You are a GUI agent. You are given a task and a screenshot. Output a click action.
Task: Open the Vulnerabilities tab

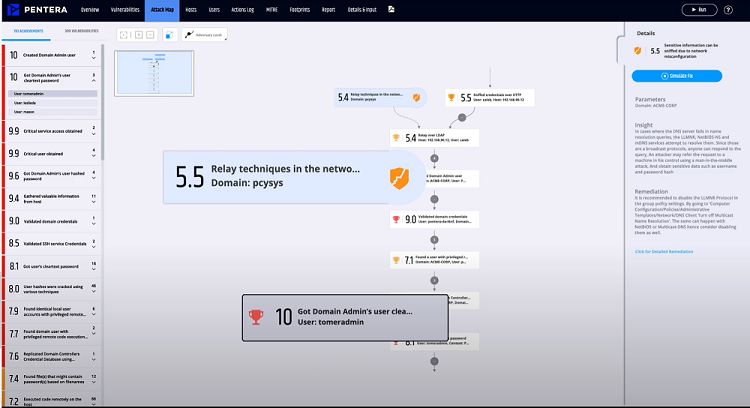point(125,9)
